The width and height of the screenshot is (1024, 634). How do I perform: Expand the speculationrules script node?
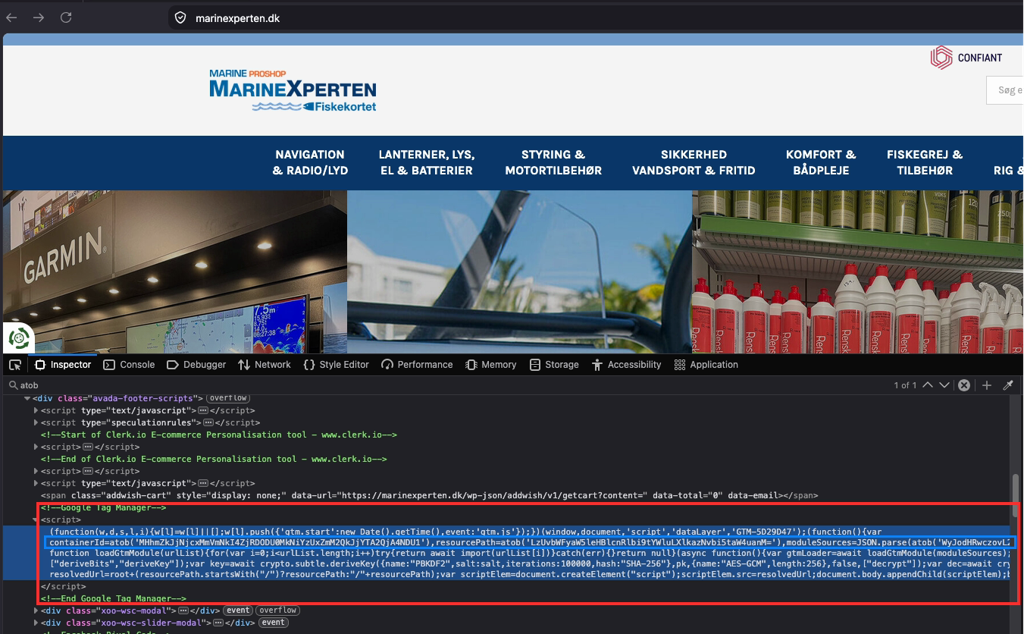point(35,422)
